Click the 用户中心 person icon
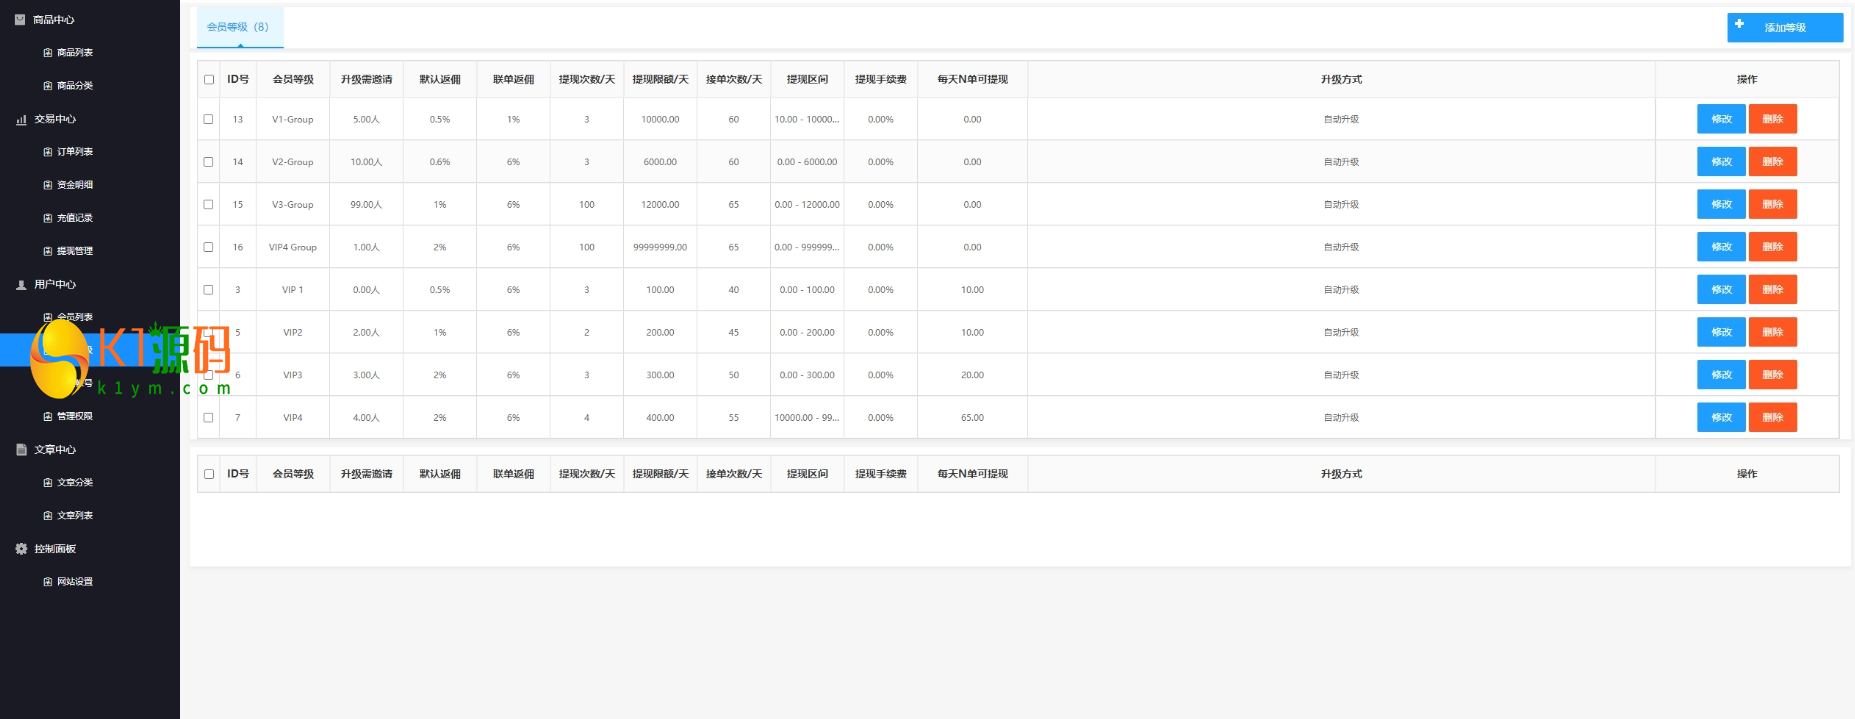Viewport: 1855px width, 719px height. [21, 284]
